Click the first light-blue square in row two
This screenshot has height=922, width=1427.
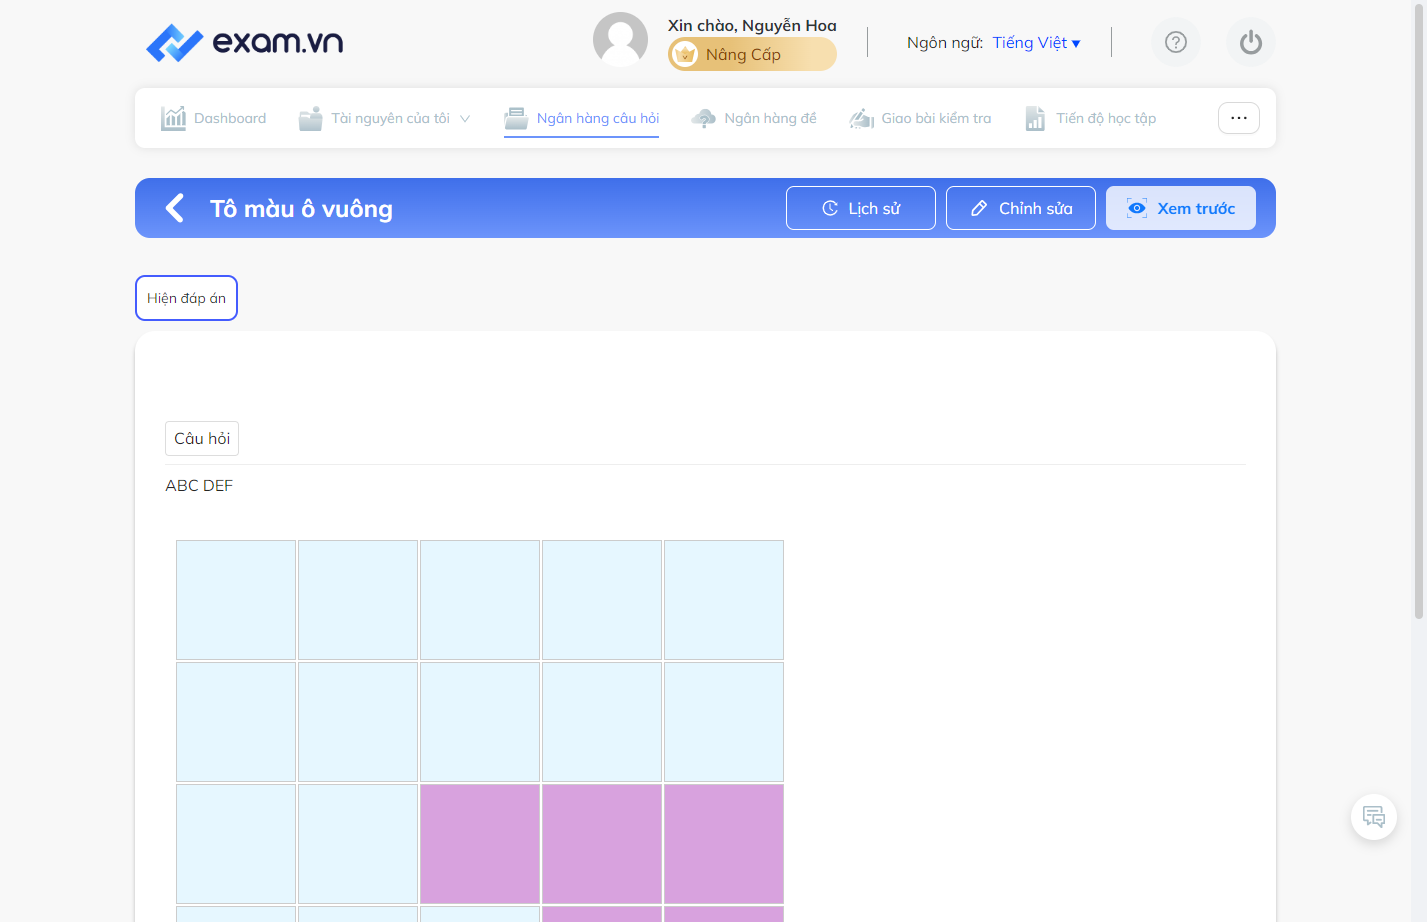pyautogui.click(x=236, y=722)
